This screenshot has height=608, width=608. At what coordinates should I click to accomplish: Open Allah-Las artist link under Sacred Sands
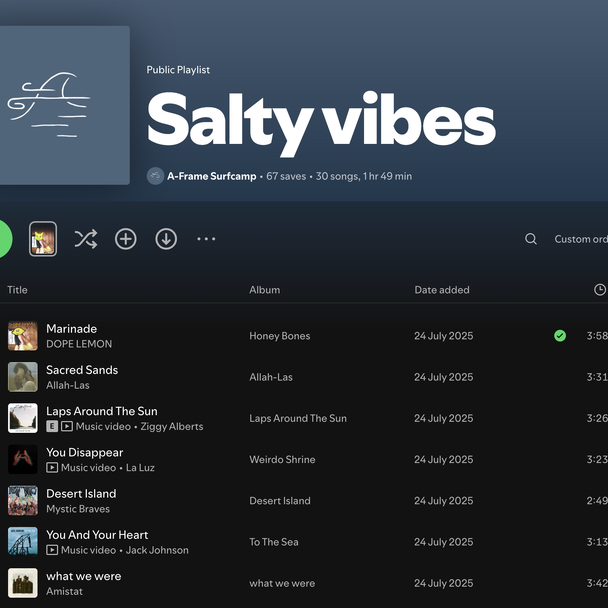coord(68,385)
